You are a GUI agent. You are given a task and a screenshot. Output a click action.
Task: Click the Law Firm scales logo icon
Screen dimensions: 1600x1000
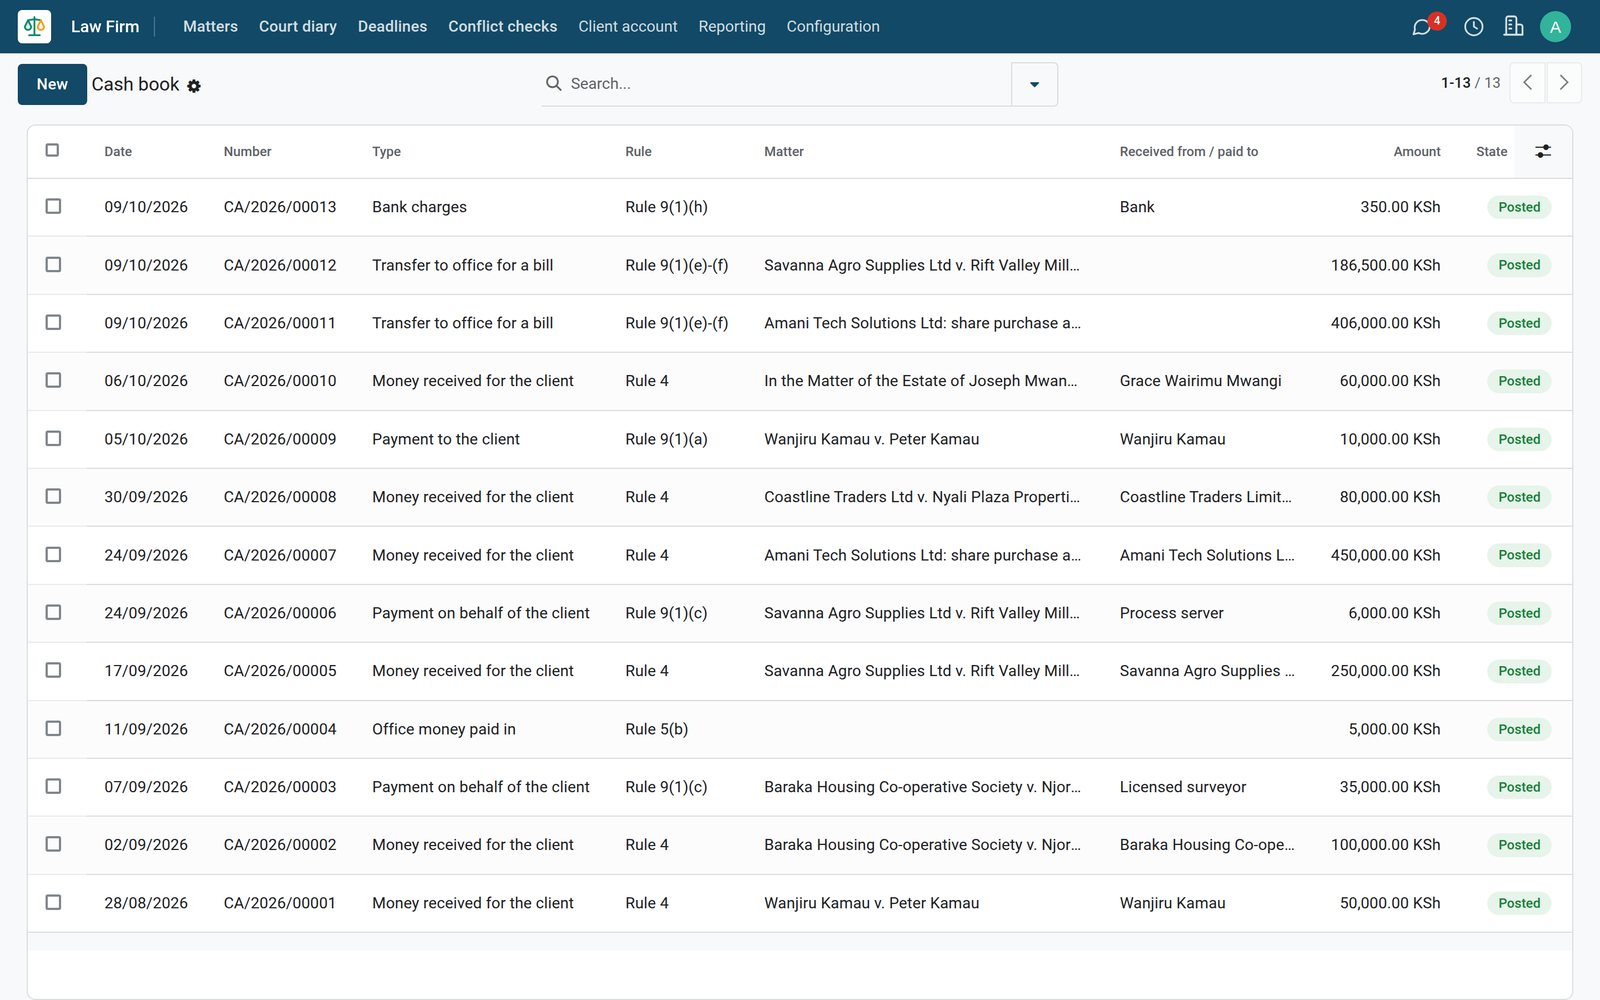click(x=34, y=26)
